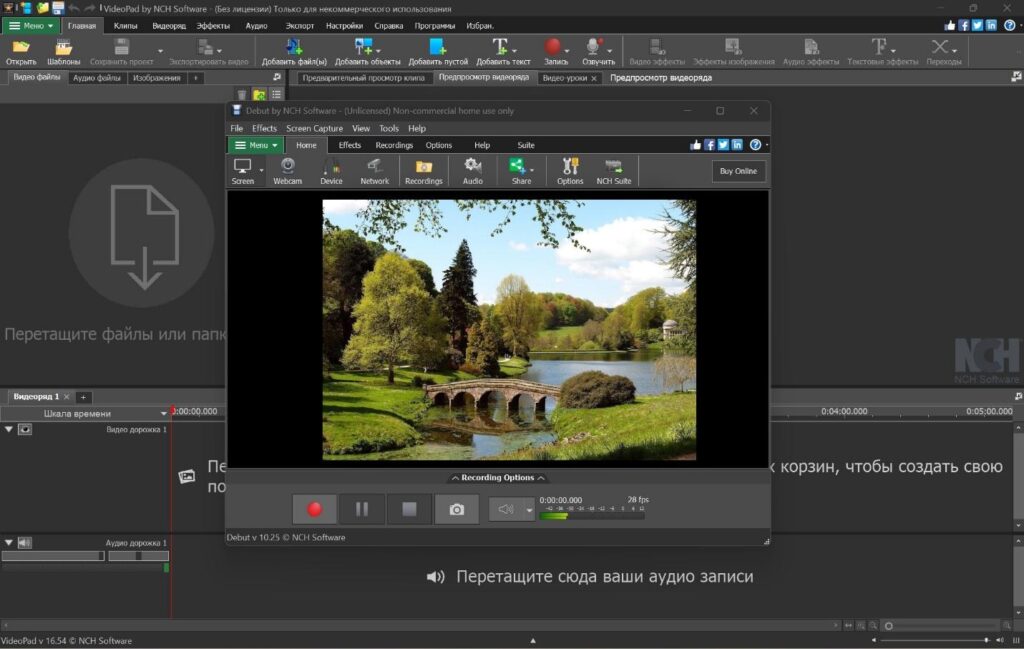Toggle visibility of Видео дорожка 1
Viewport: 1024px width, 649px height.
pyautogui.click(x=25, y=429)
